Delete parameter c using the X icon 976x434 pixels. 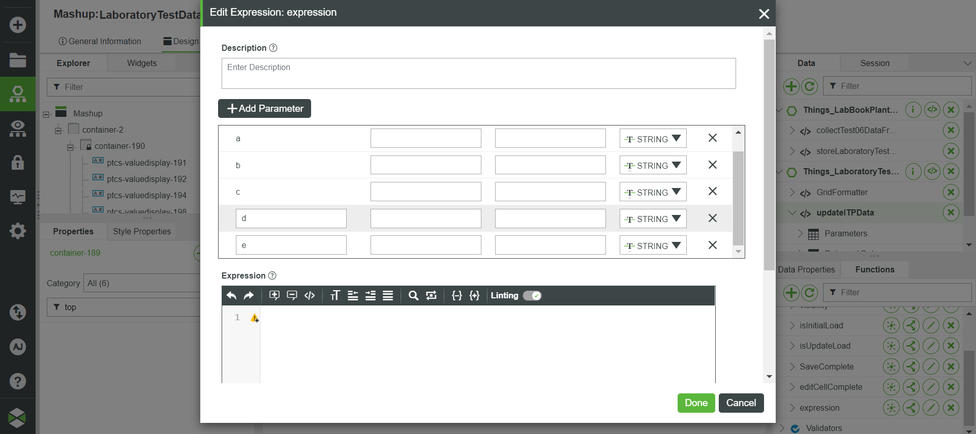tap(713, 192)
